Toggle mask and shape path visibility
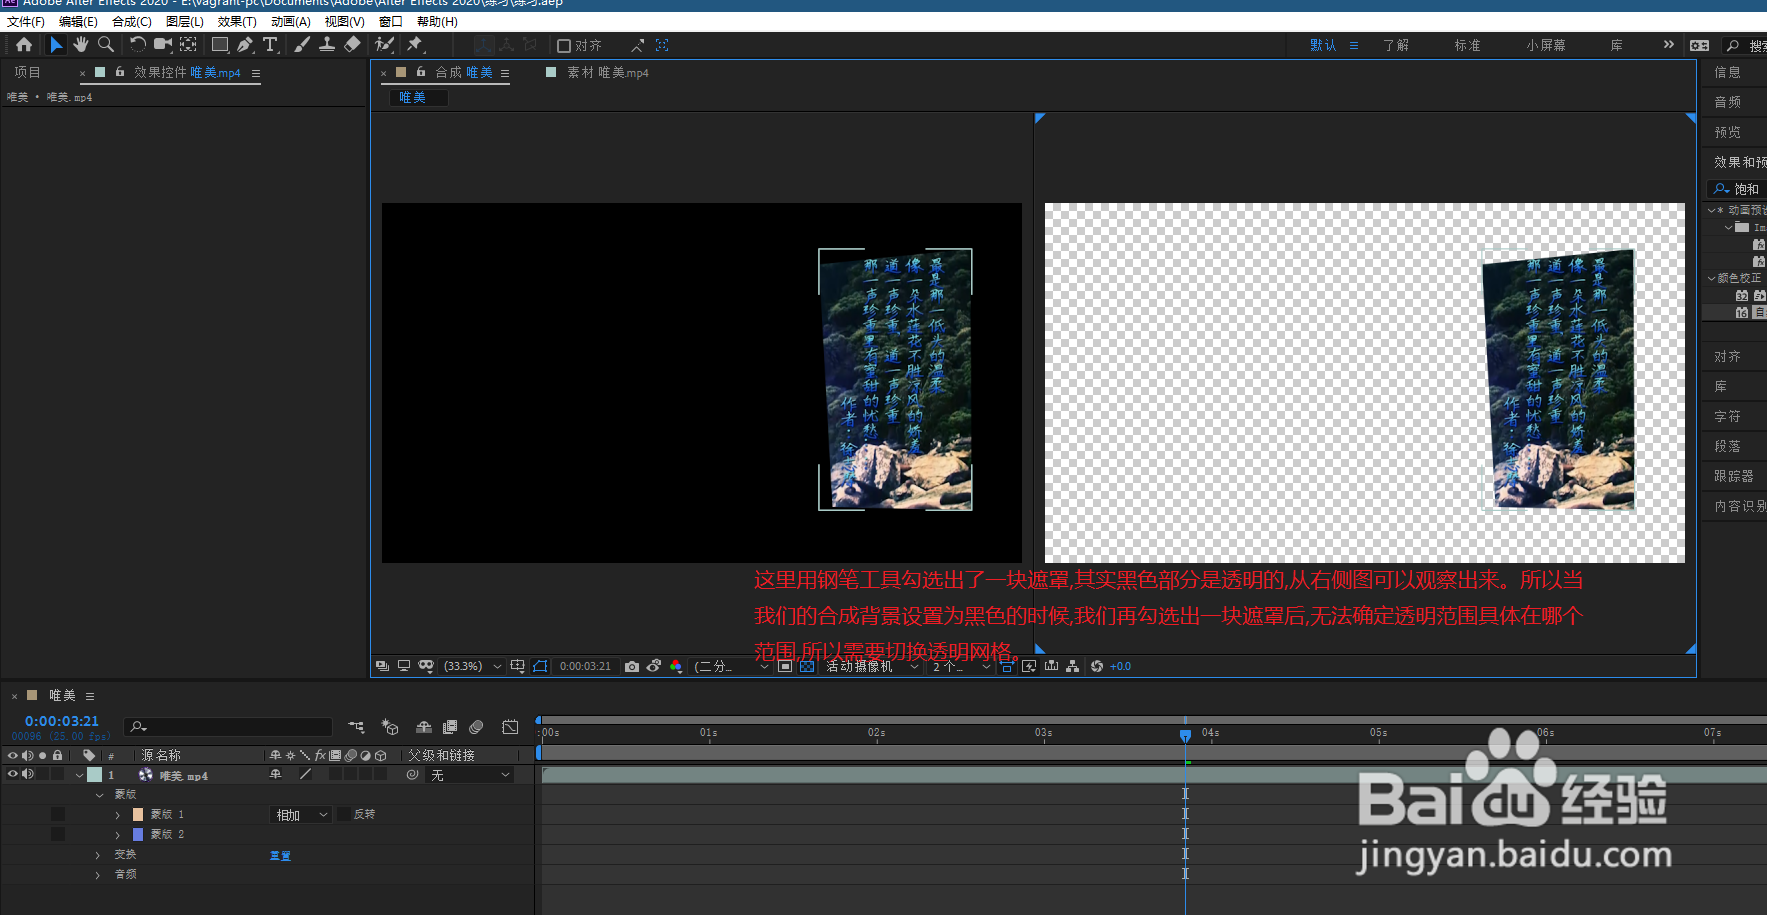Screen dimensions: 1767x915 click(540, 666)
